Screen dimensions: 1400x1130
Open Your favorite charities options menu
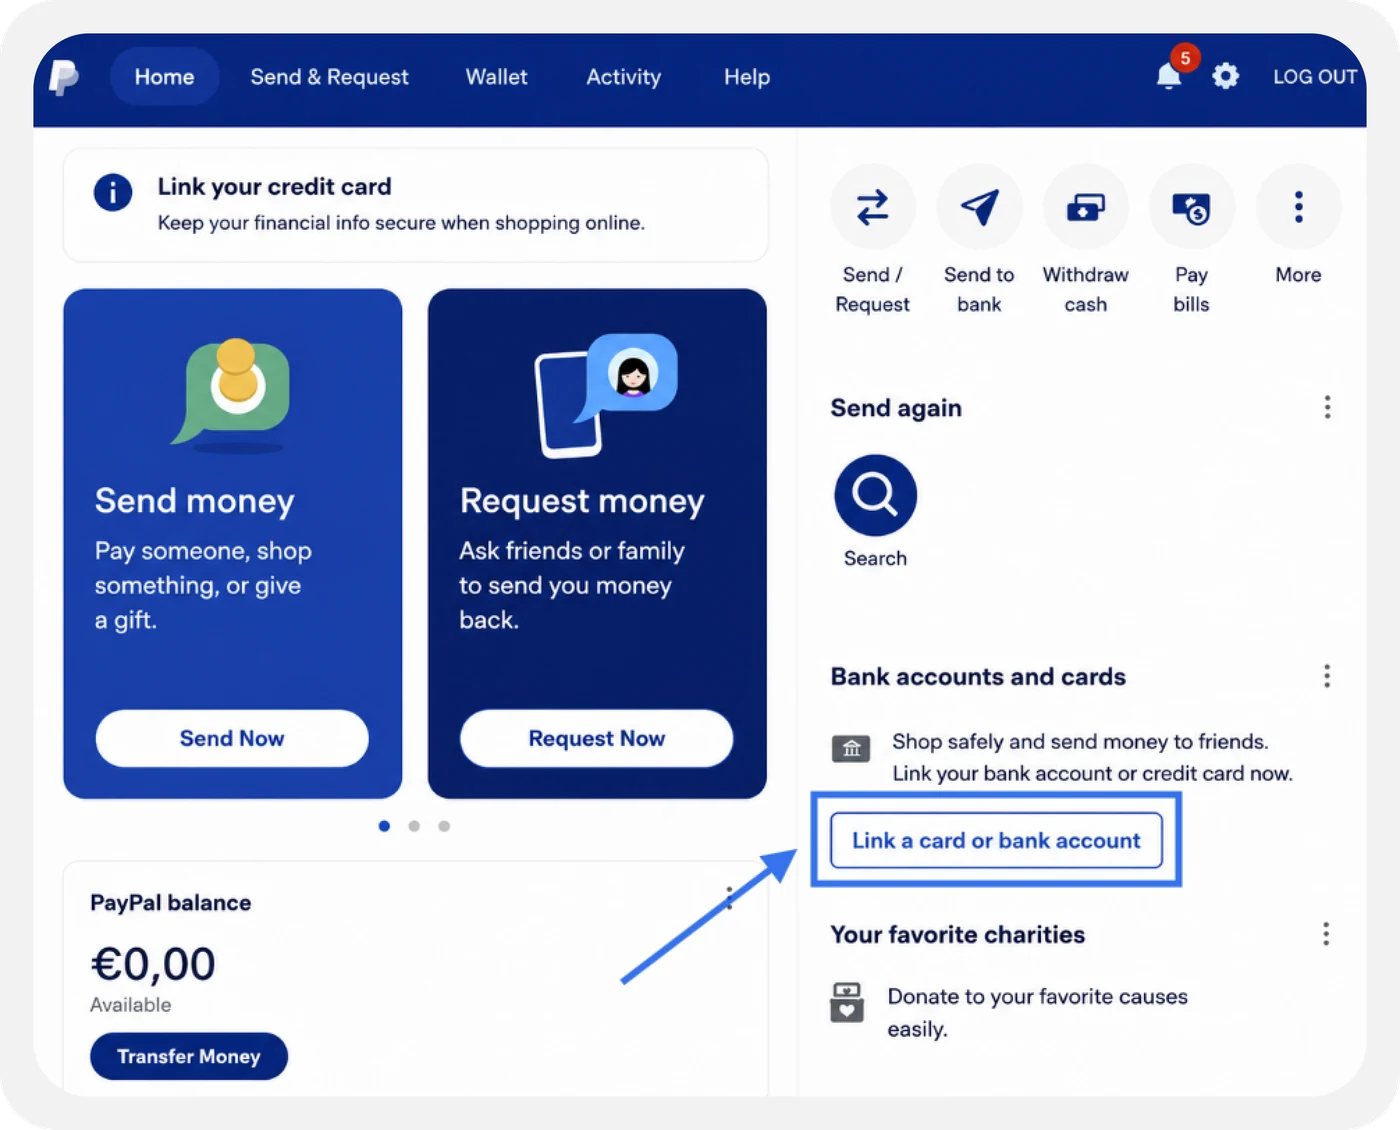pyautogui.click(x=1326, y=934)
